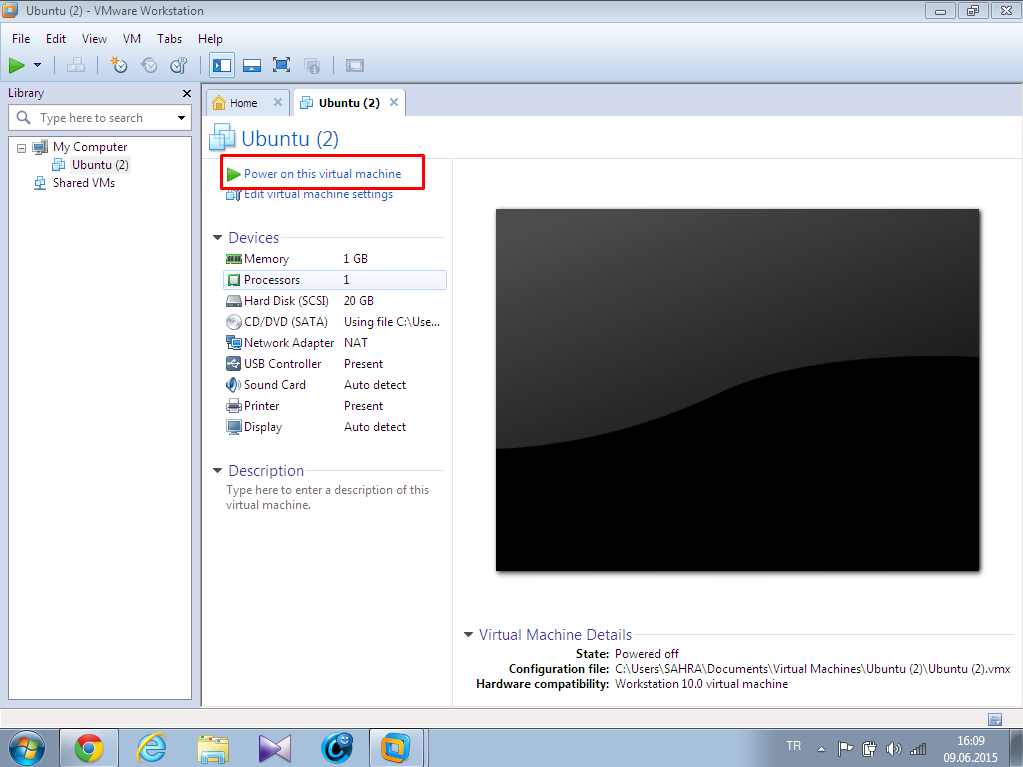
Task: Click the 1 GB memory value
Action: pyautogui.click(x=356, y=259)
